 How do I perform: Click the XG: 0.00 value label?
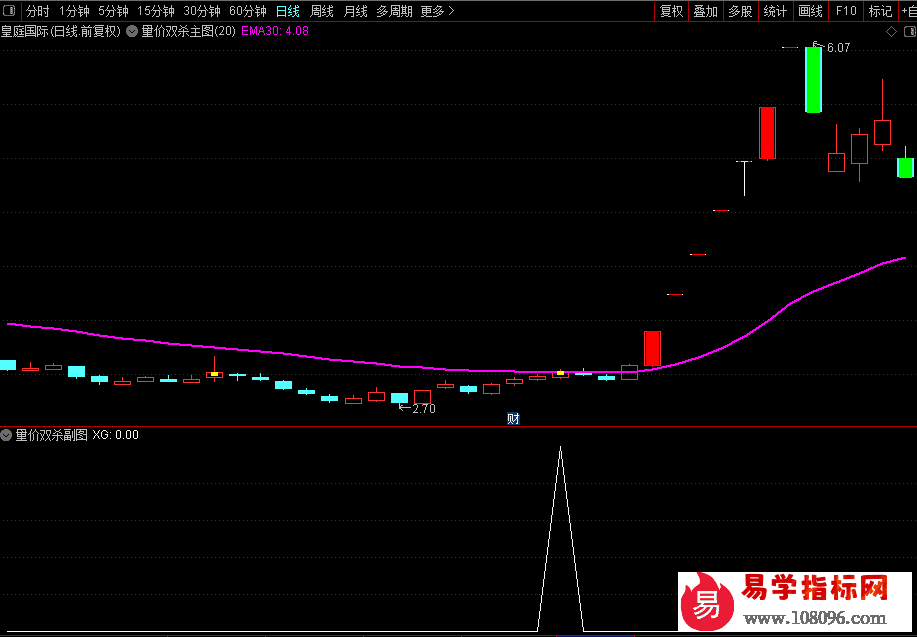[116, 435]
